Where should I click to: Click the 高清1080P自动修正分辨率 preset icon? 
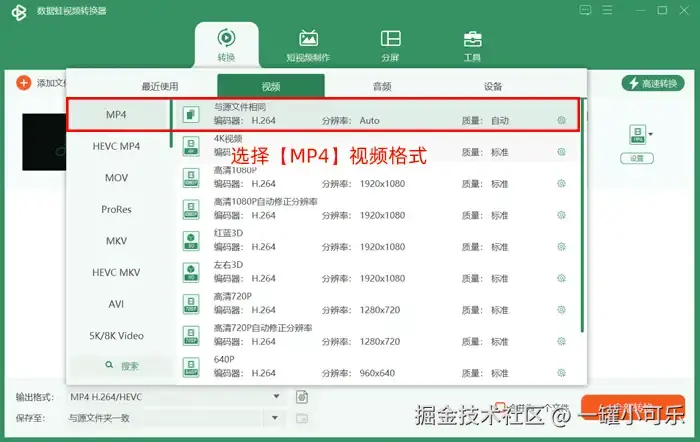pyautogui.click(x=191, y=209)
